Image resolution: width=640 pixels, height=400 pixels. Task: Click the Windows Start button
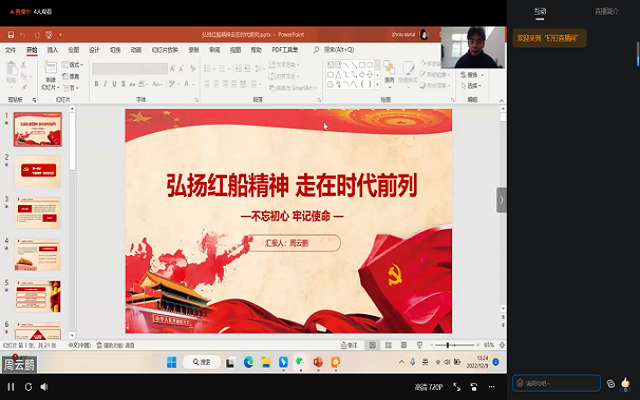click(172, 362)
